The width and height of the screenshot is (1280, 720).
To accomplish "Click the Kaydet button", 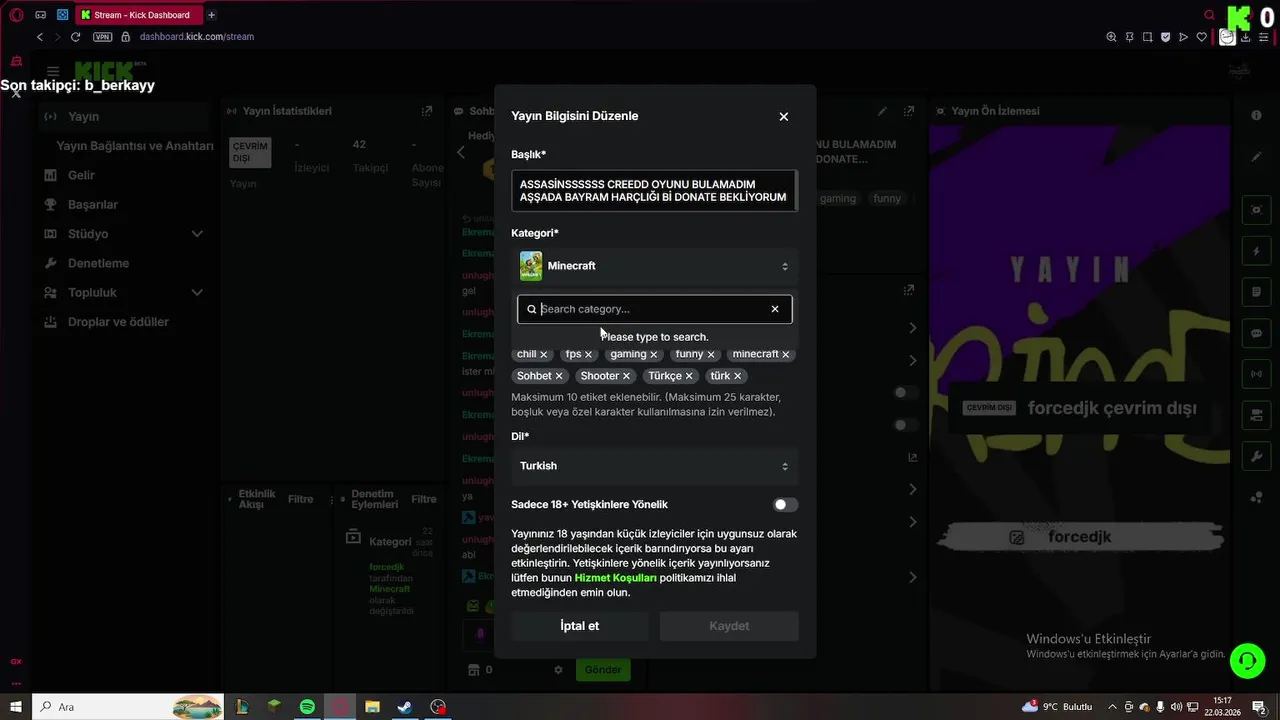I will pyautogui.click(x=729, y=626).
